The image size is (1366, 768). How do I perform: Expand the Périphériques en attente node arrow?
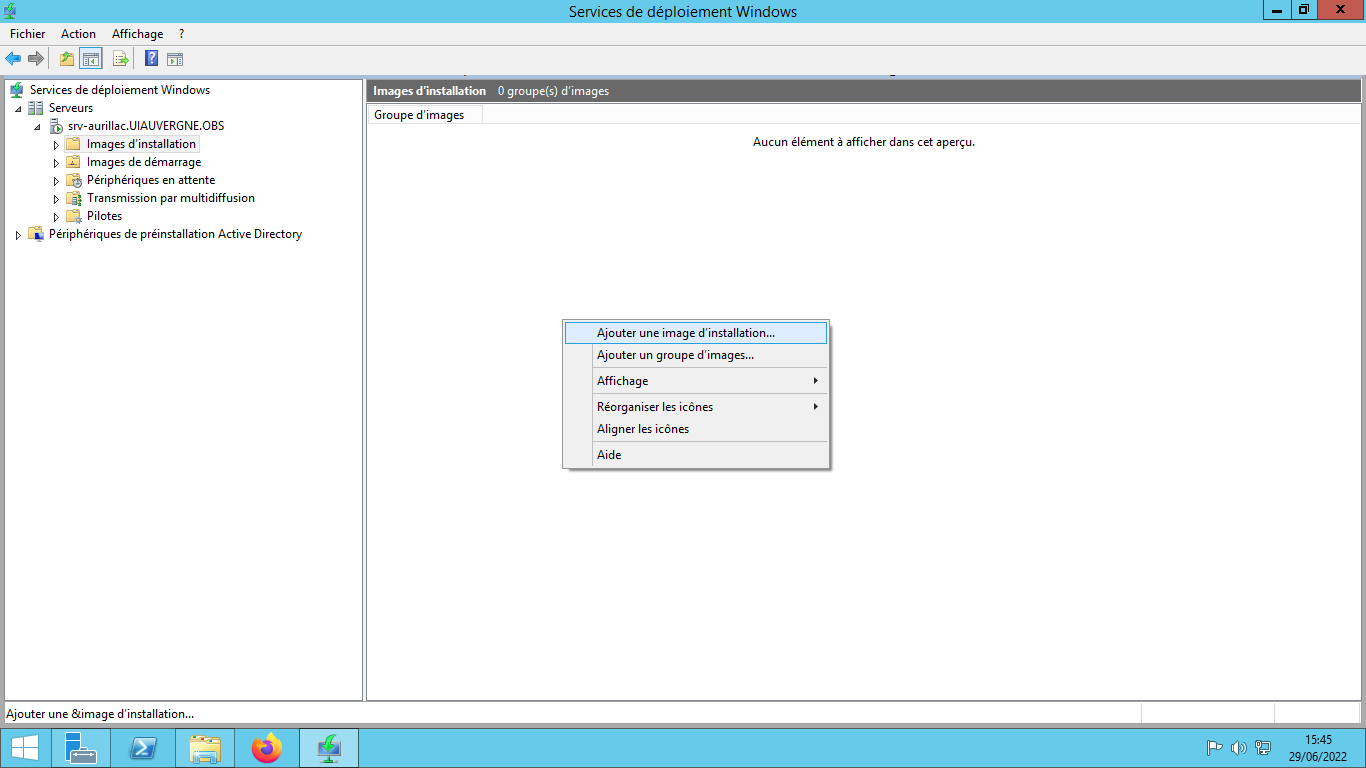[56, 181]
